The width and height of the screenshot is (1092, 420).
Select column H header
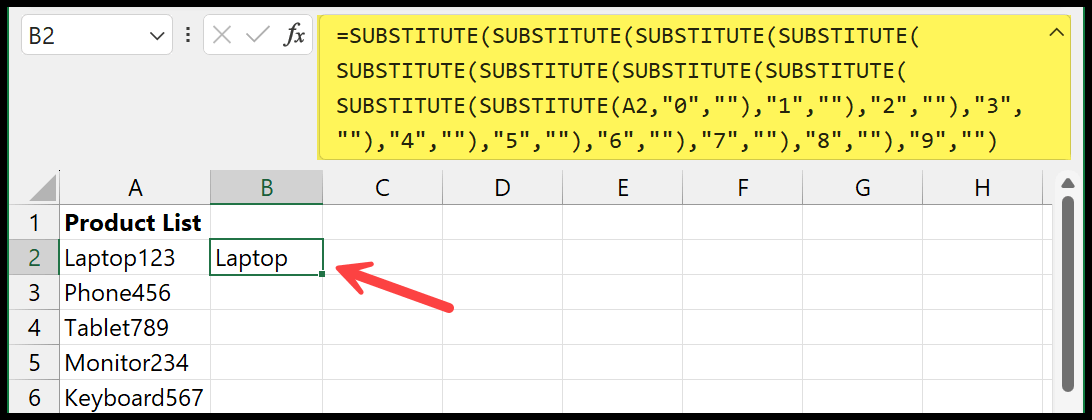982,187
